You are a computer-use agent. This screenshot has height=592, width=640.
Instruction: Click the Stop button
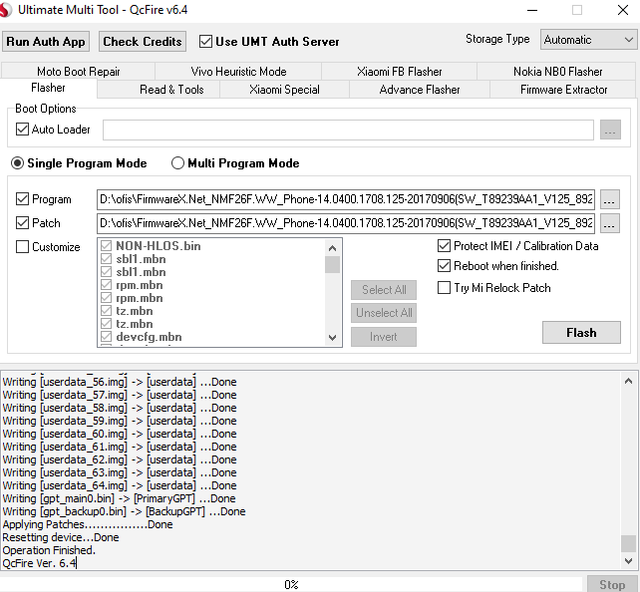tap(612, 585)
